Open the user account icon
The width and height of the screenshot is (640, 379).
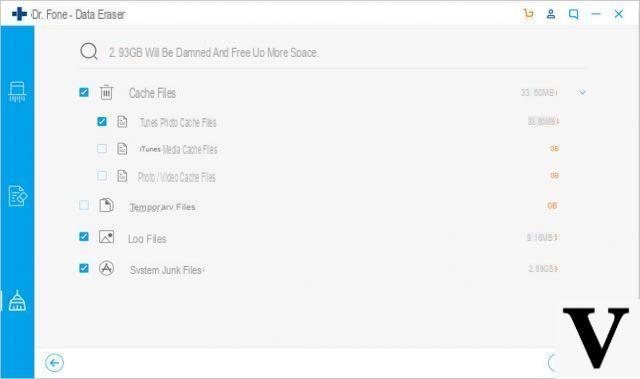(551, 14)
